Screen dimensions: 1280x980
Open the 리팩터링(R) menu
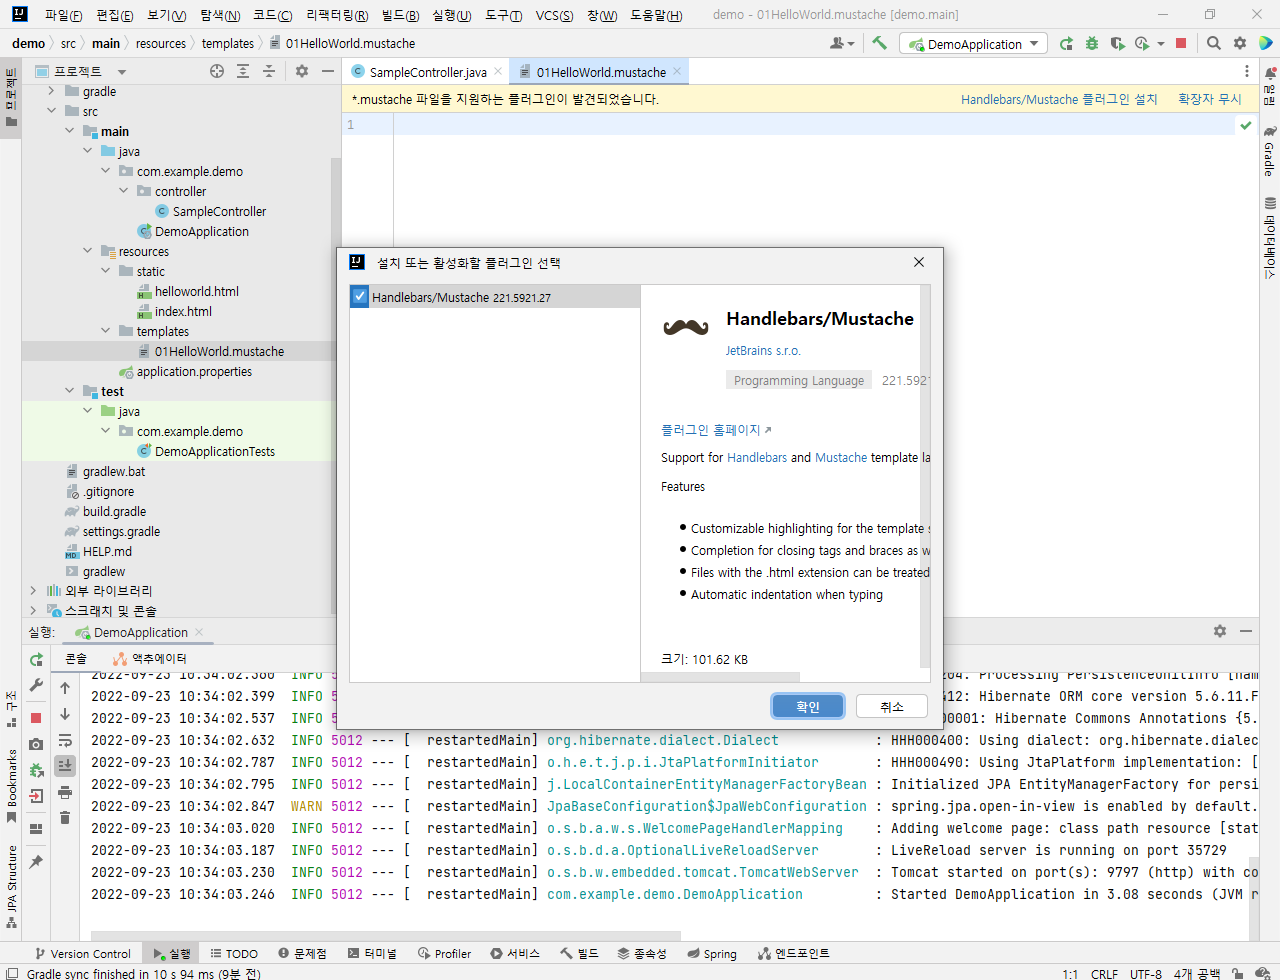(337, 15)
